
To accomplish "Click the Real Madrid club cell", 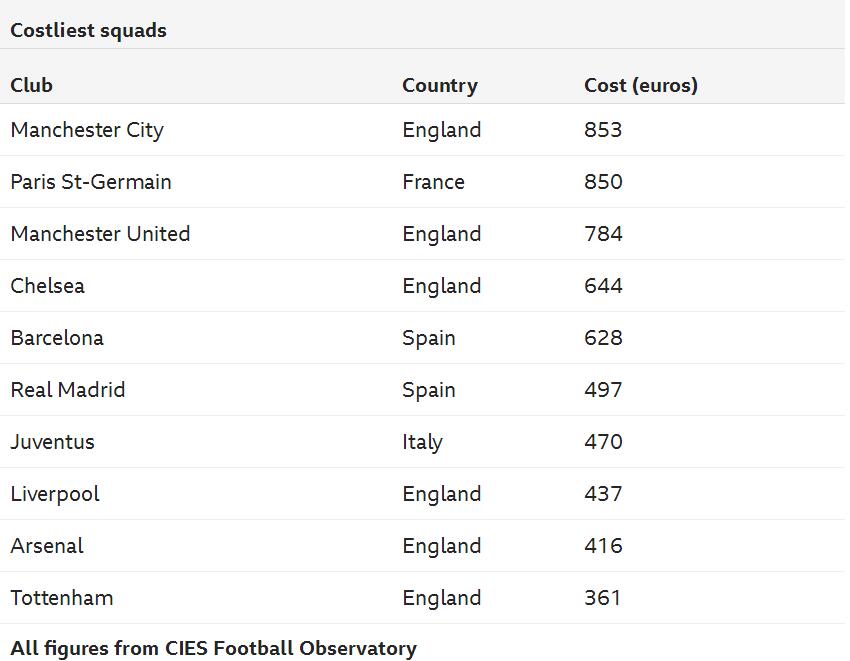I will pos(68,390).
